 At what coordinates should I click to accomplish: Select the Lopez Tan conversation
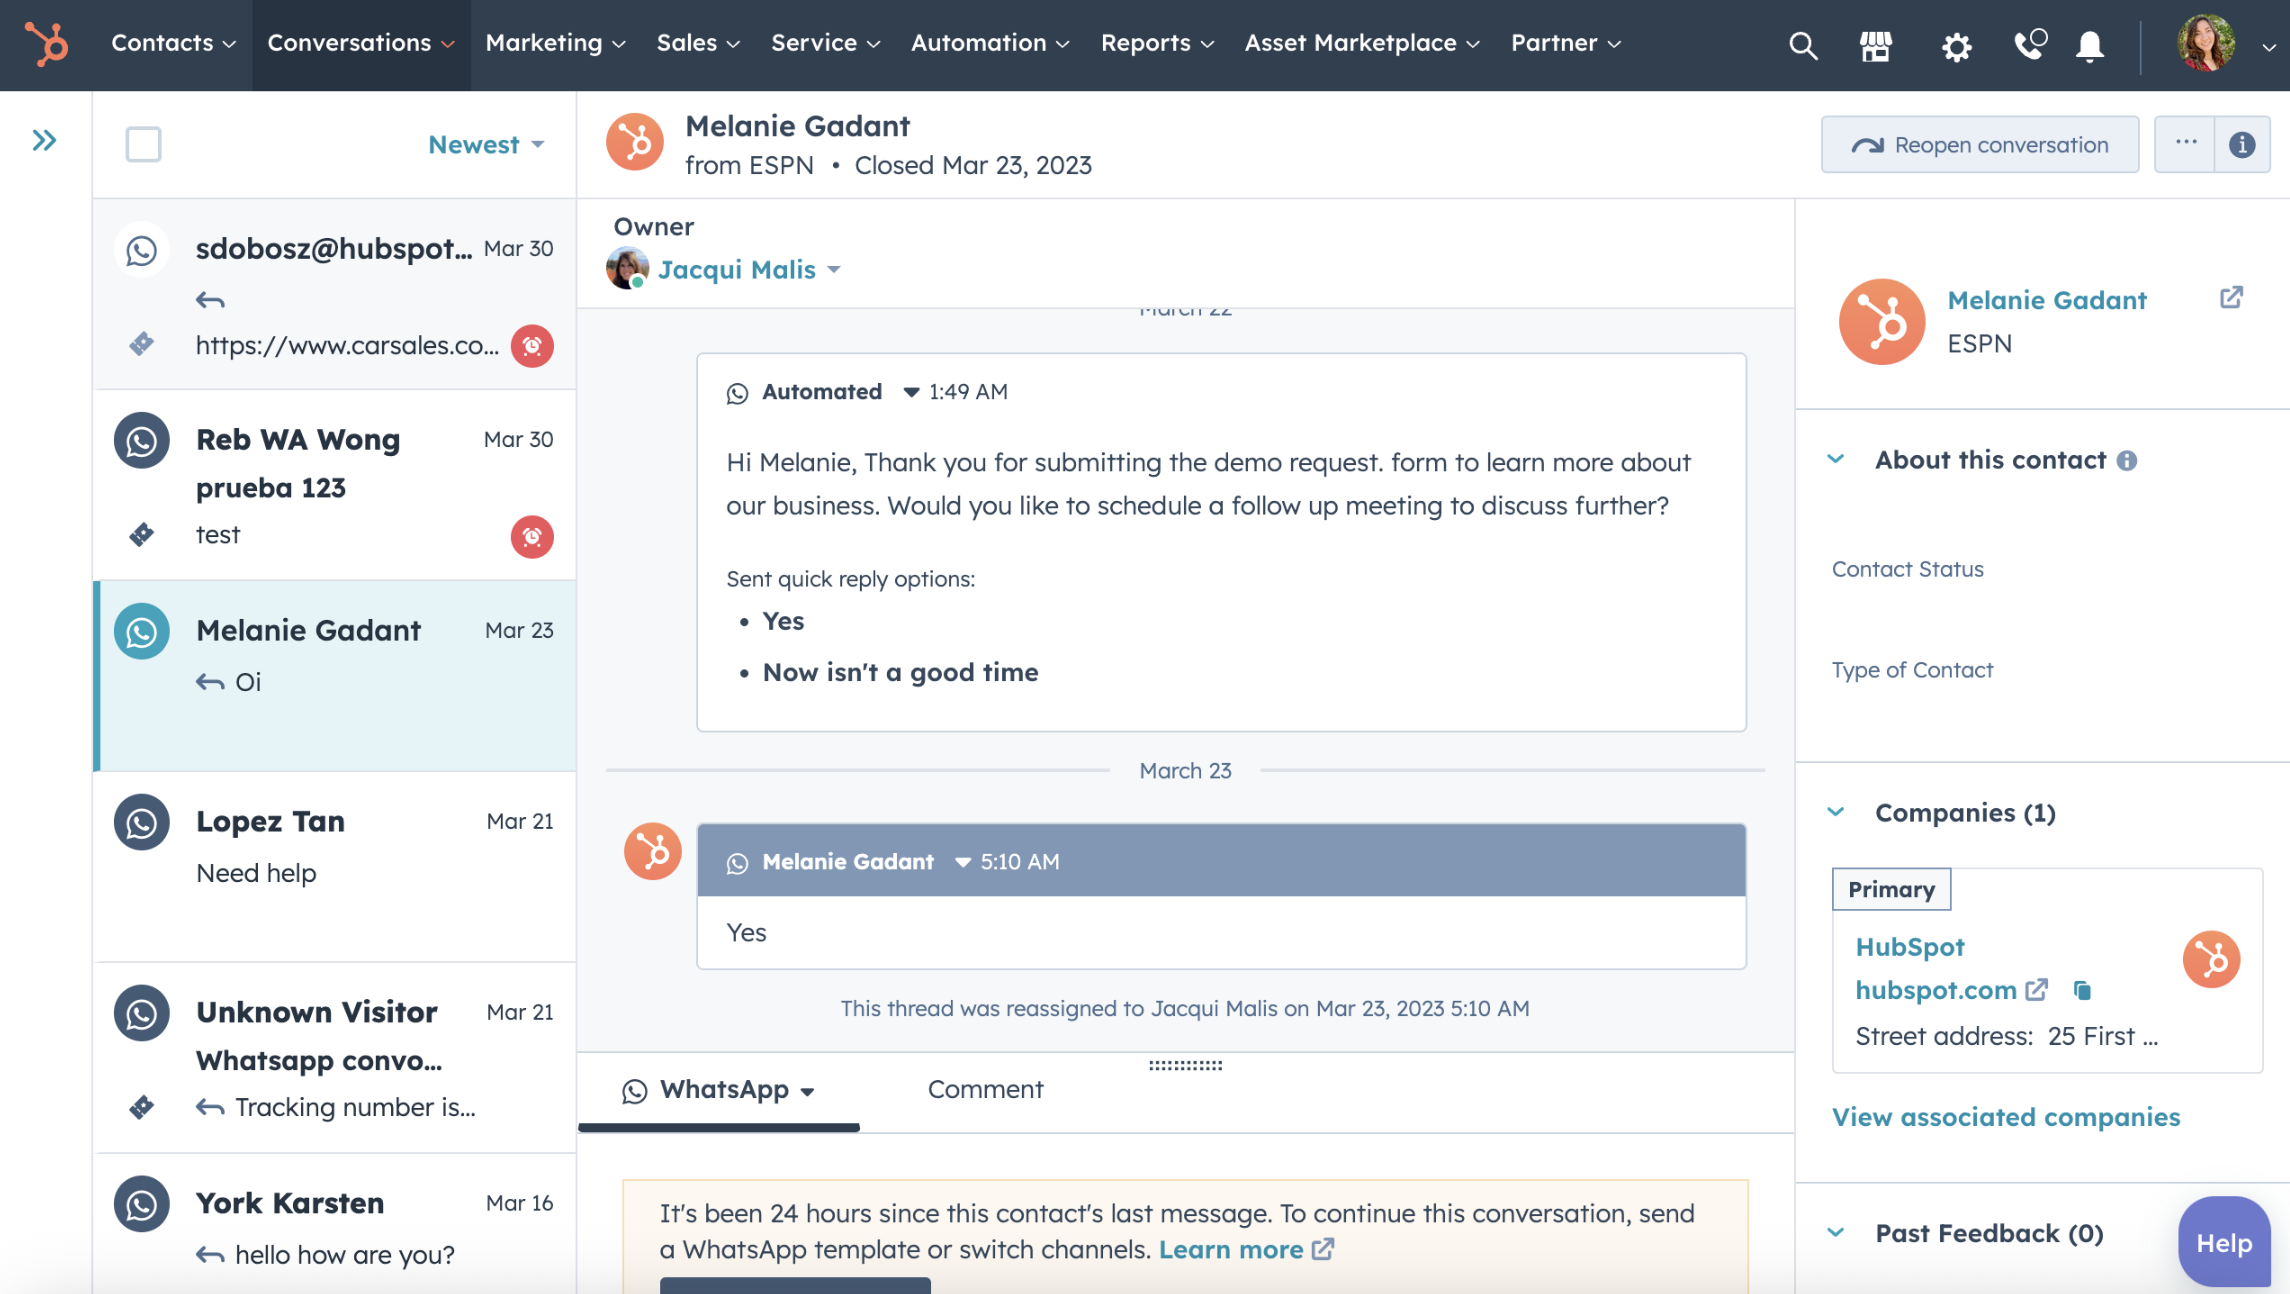coord(335,845)
